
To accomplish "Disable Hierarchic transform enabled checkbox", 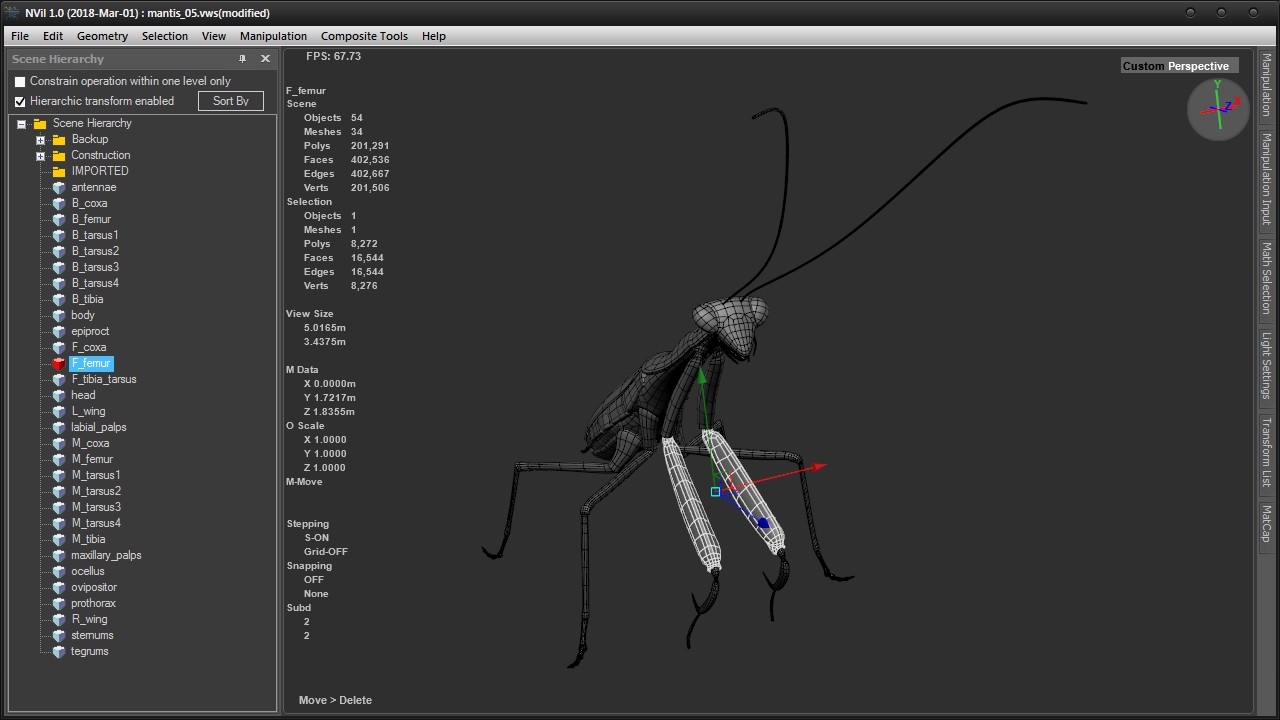I will pyautogui.click(x=20, y=102).
